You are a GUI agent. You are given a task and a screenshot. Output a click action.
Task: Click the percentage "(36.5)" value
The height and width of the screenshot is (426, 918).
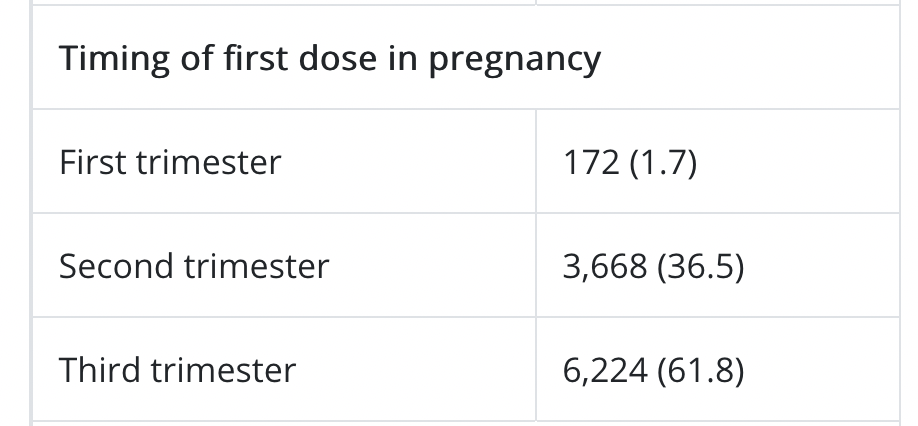[x=703, y=266]
